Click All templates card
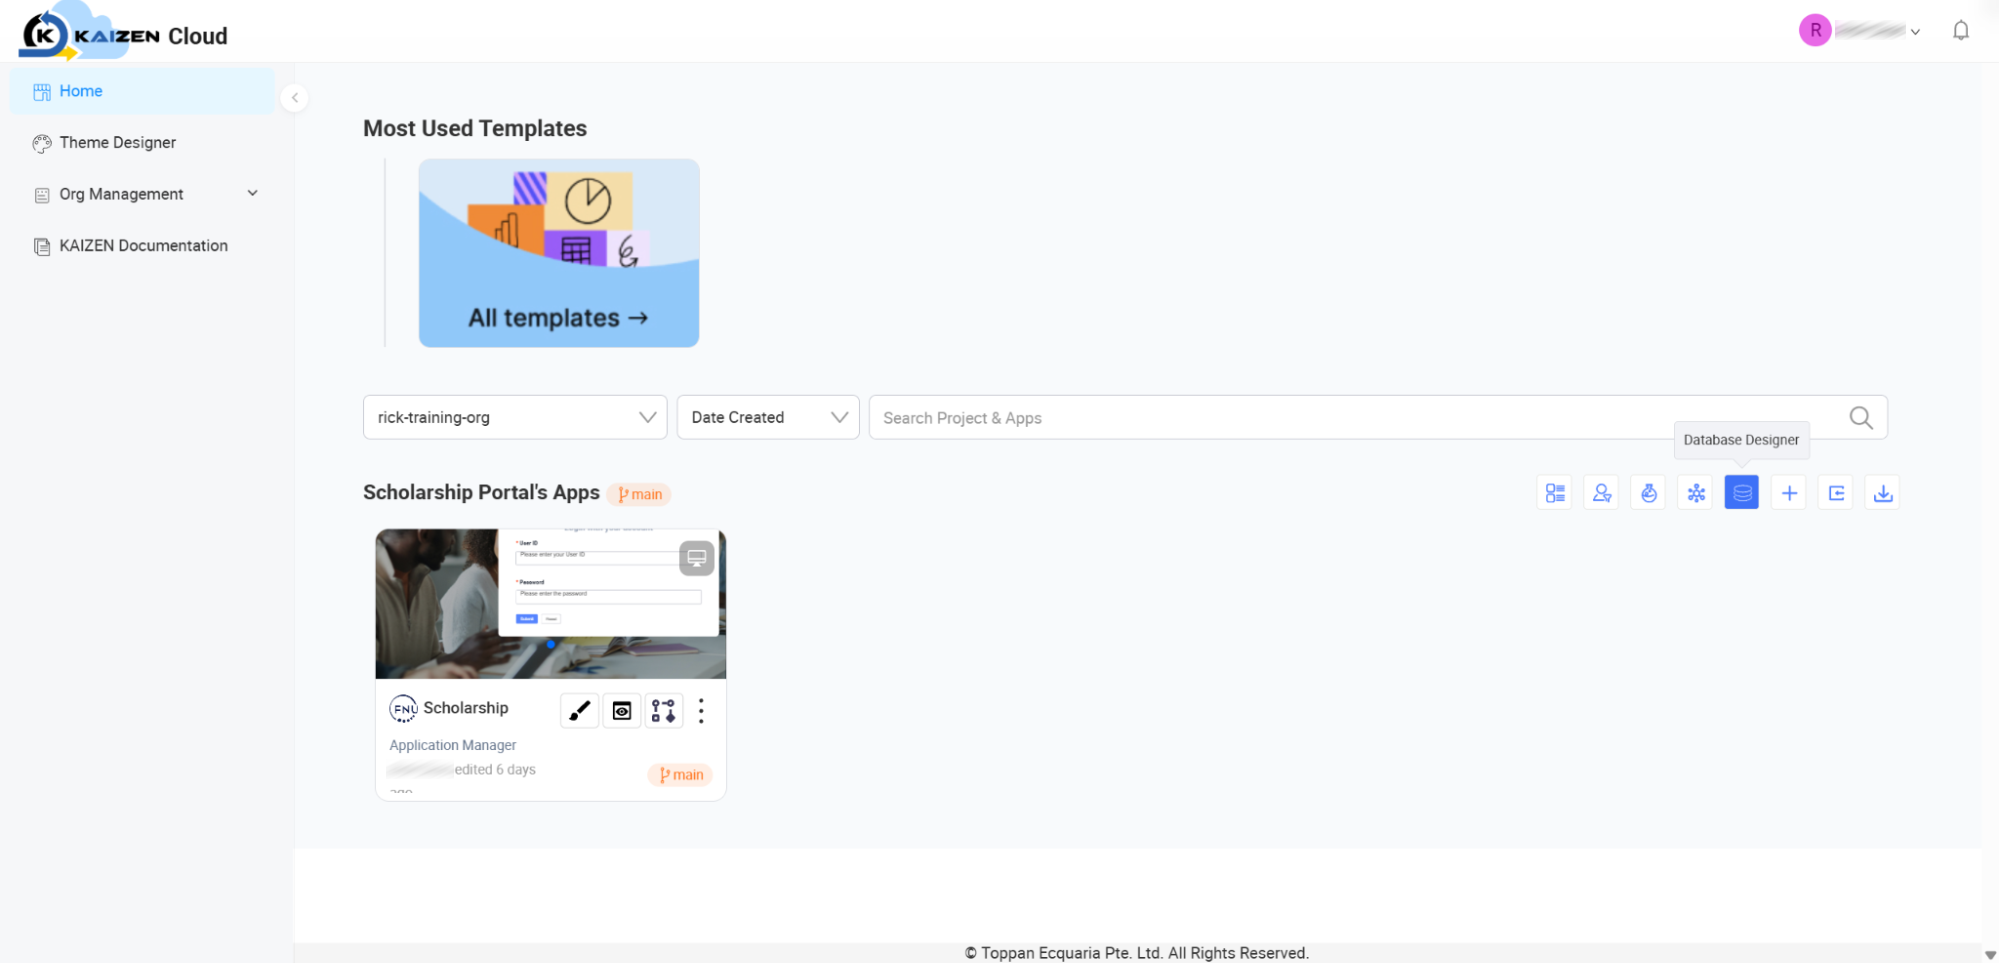This screenshot has width=1999, height=963. tap(559, 253)
